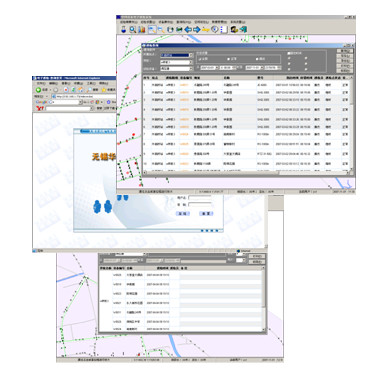This screenshot has width=378, height=386.
Task: Open the first menu in the map application menu bar
Action: pyautogui.click(x=128, y=22)
